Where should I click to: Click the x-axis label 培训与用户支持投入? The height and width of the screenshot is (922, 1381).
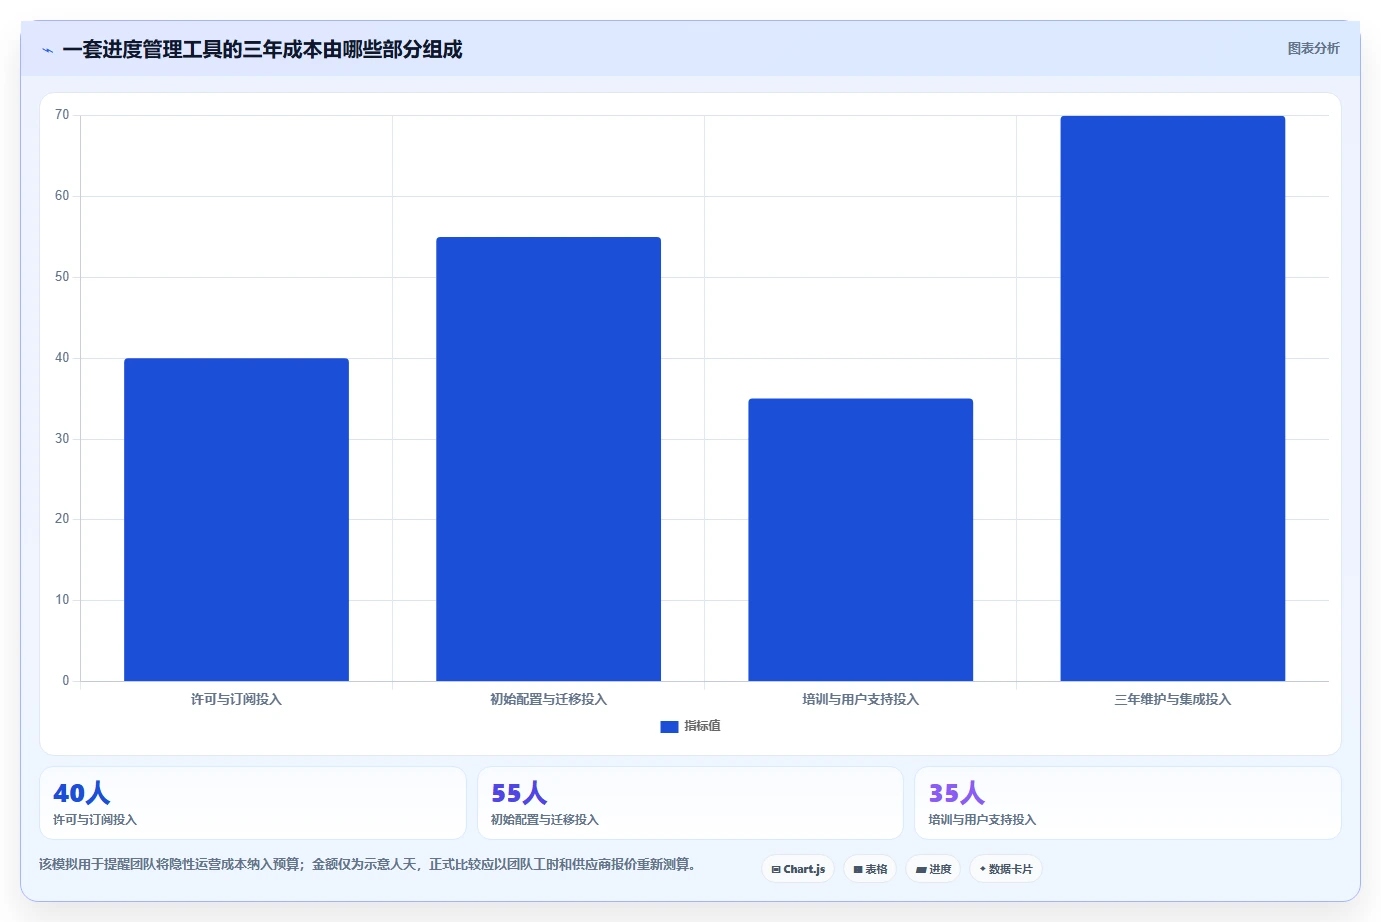(860, 699)
